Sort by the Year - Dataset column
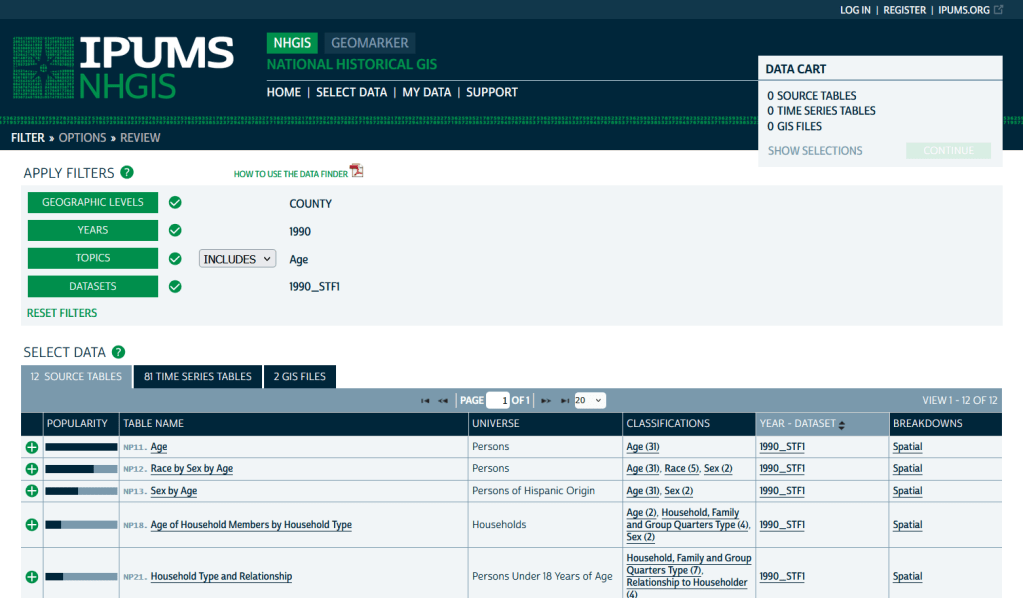This screenshot has height=598, width=1023. (x=802, y=424)
